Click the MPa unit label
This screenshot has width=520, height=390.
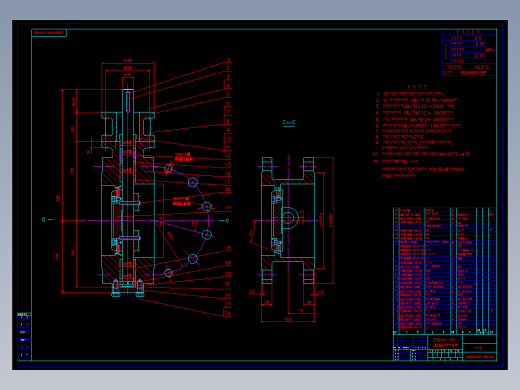tap(490, 50)
